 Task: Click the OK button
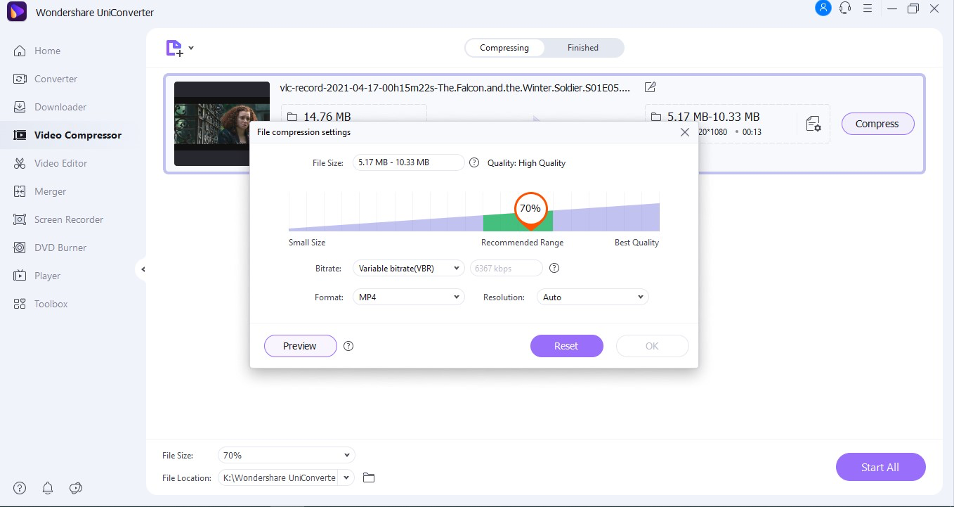tap(652, 346)
